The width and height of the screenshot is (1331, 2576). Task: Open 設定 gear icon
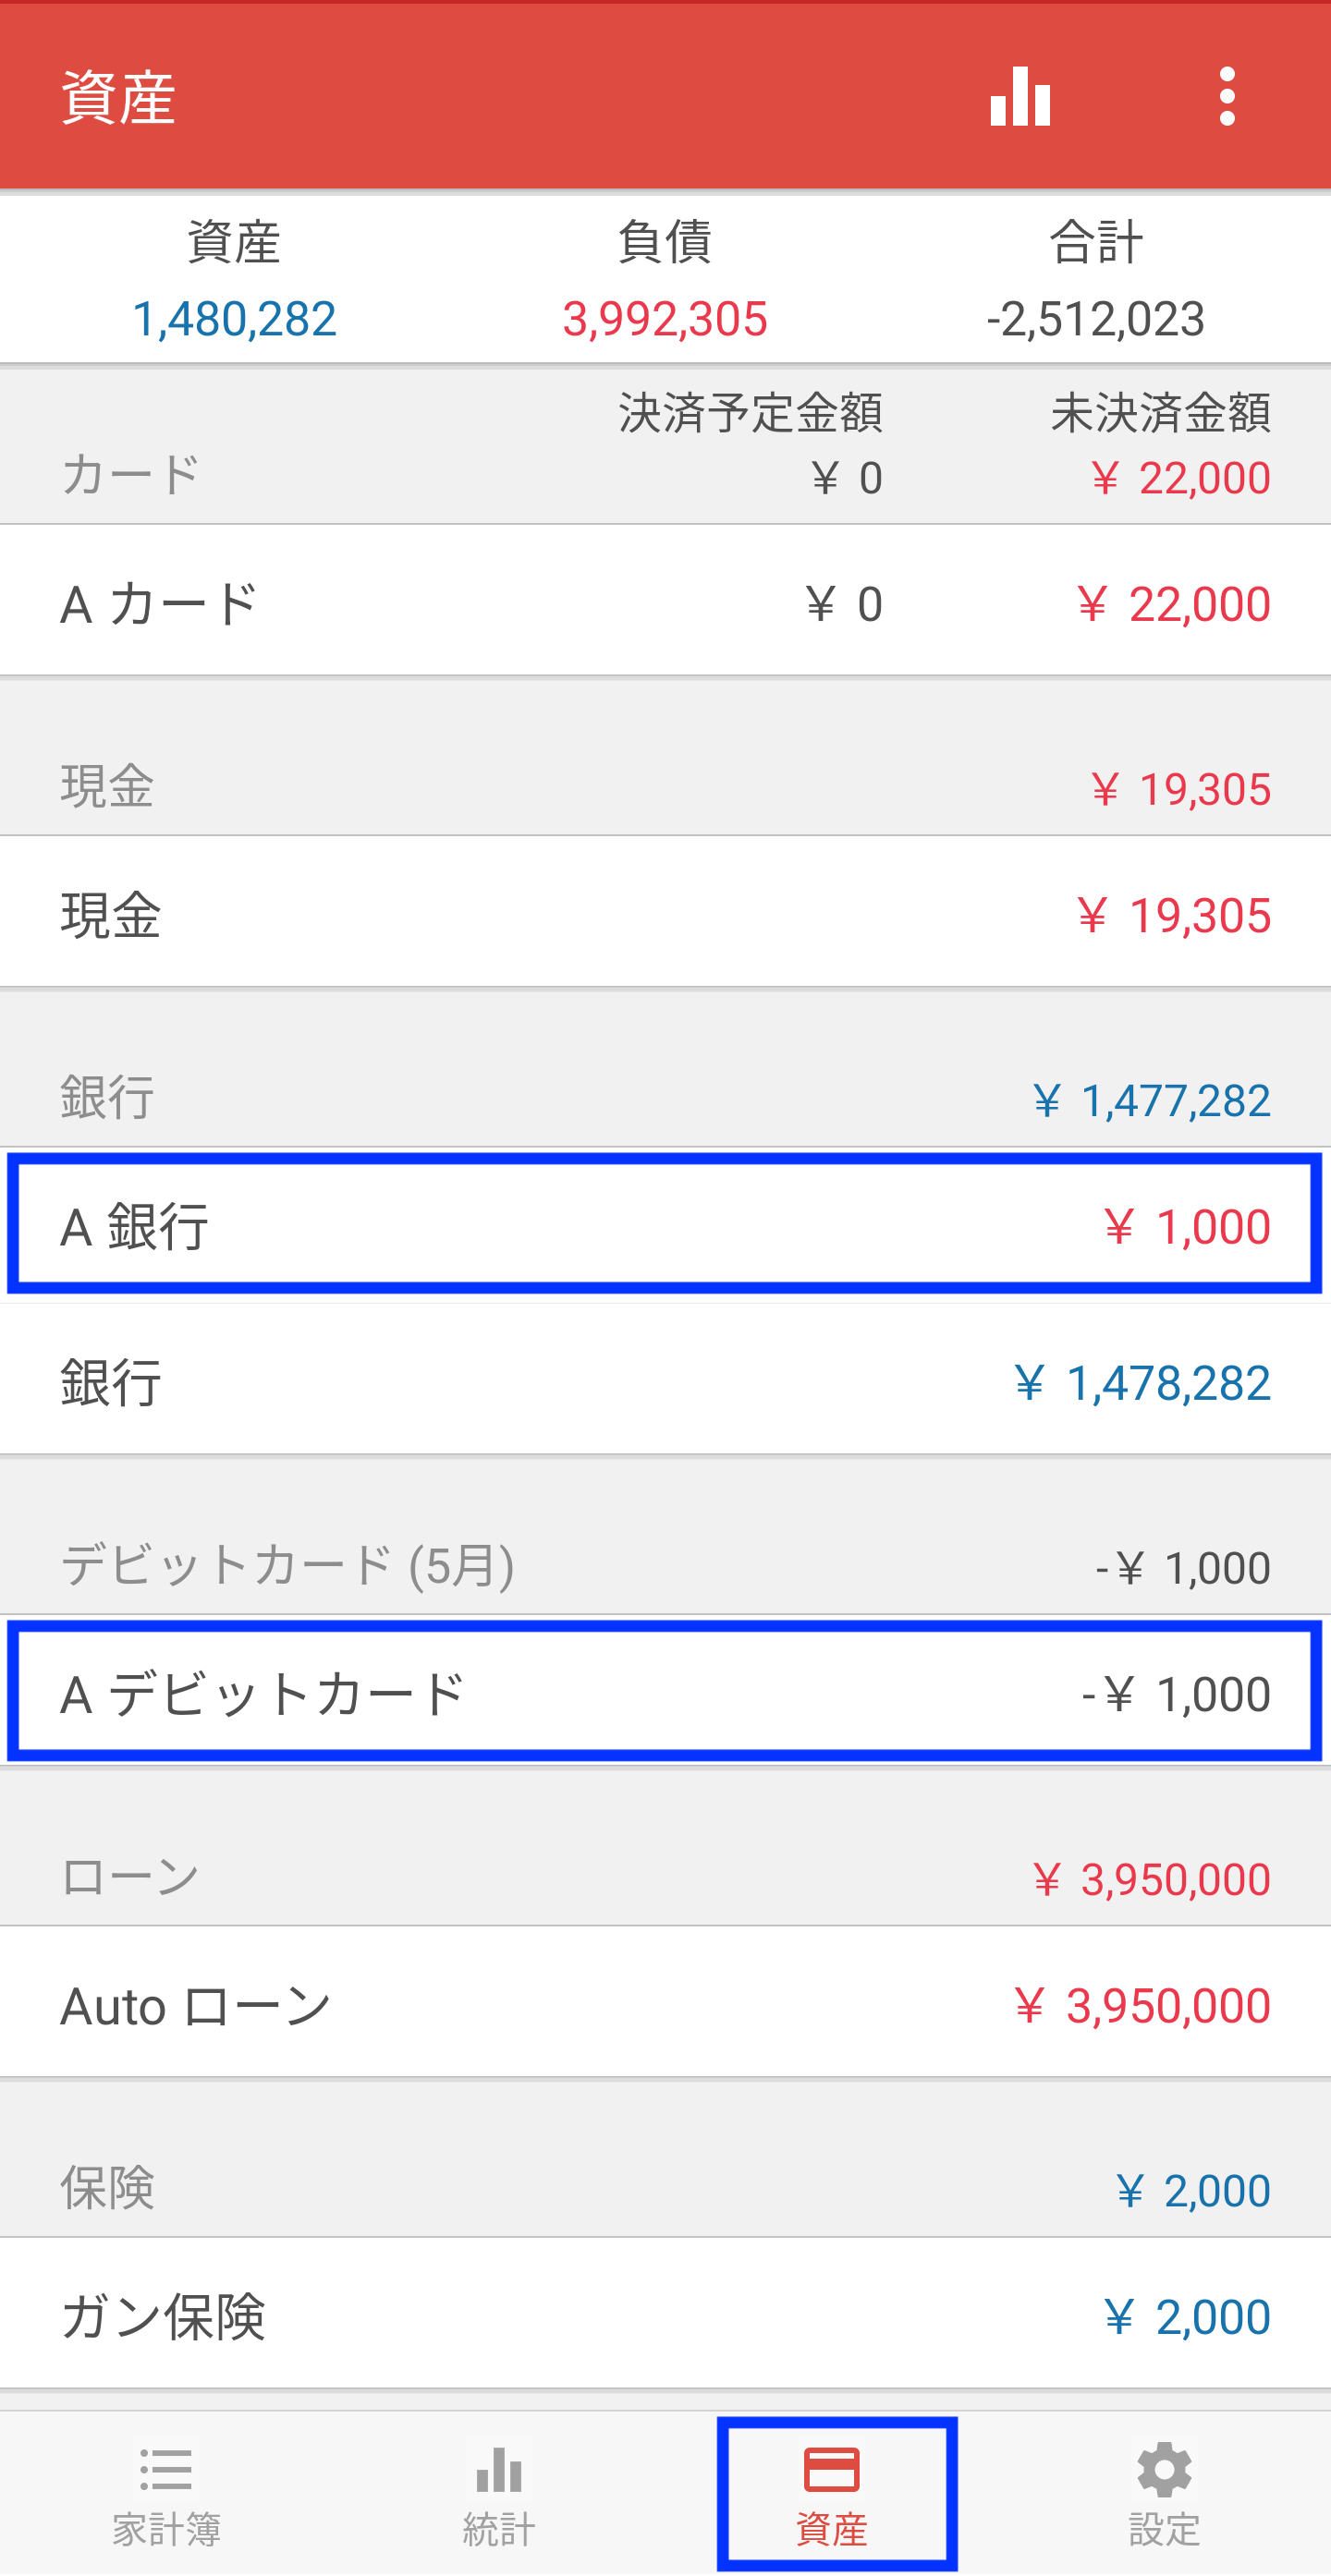point(1164,2492)
